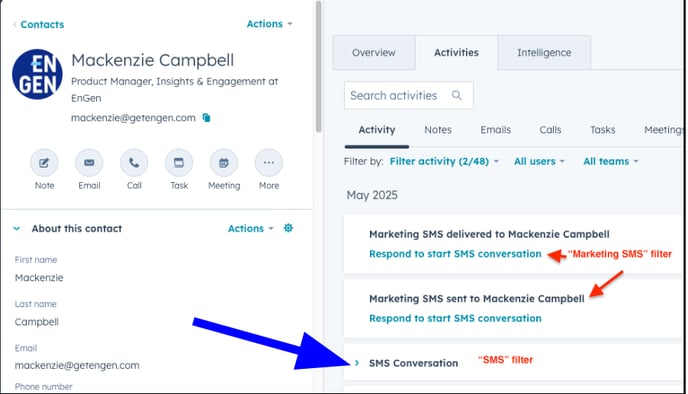The height and width of the screenshot is (394, 688).
Task: Click the search magnifier icon
Action: pyautogui.click(x=457, y=95)
